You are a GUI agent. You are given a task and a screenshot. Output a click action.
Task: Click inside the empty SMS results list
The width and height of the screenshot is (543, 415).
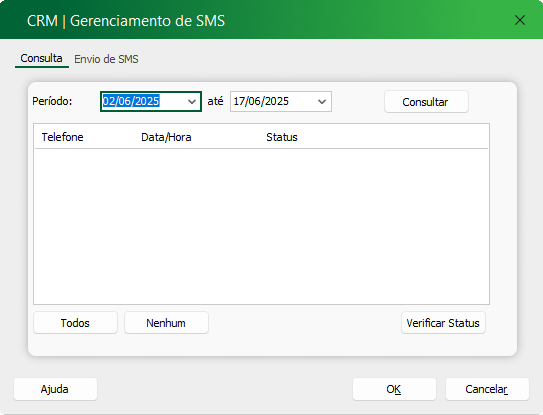tap(261, 227)
